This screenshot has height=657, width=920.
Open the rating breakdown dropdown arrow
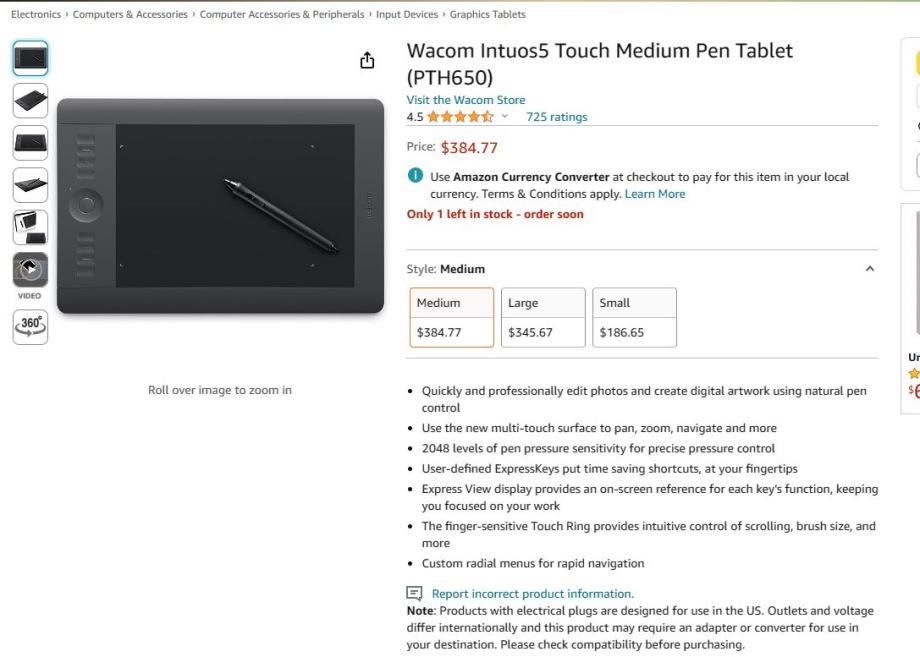505,117
